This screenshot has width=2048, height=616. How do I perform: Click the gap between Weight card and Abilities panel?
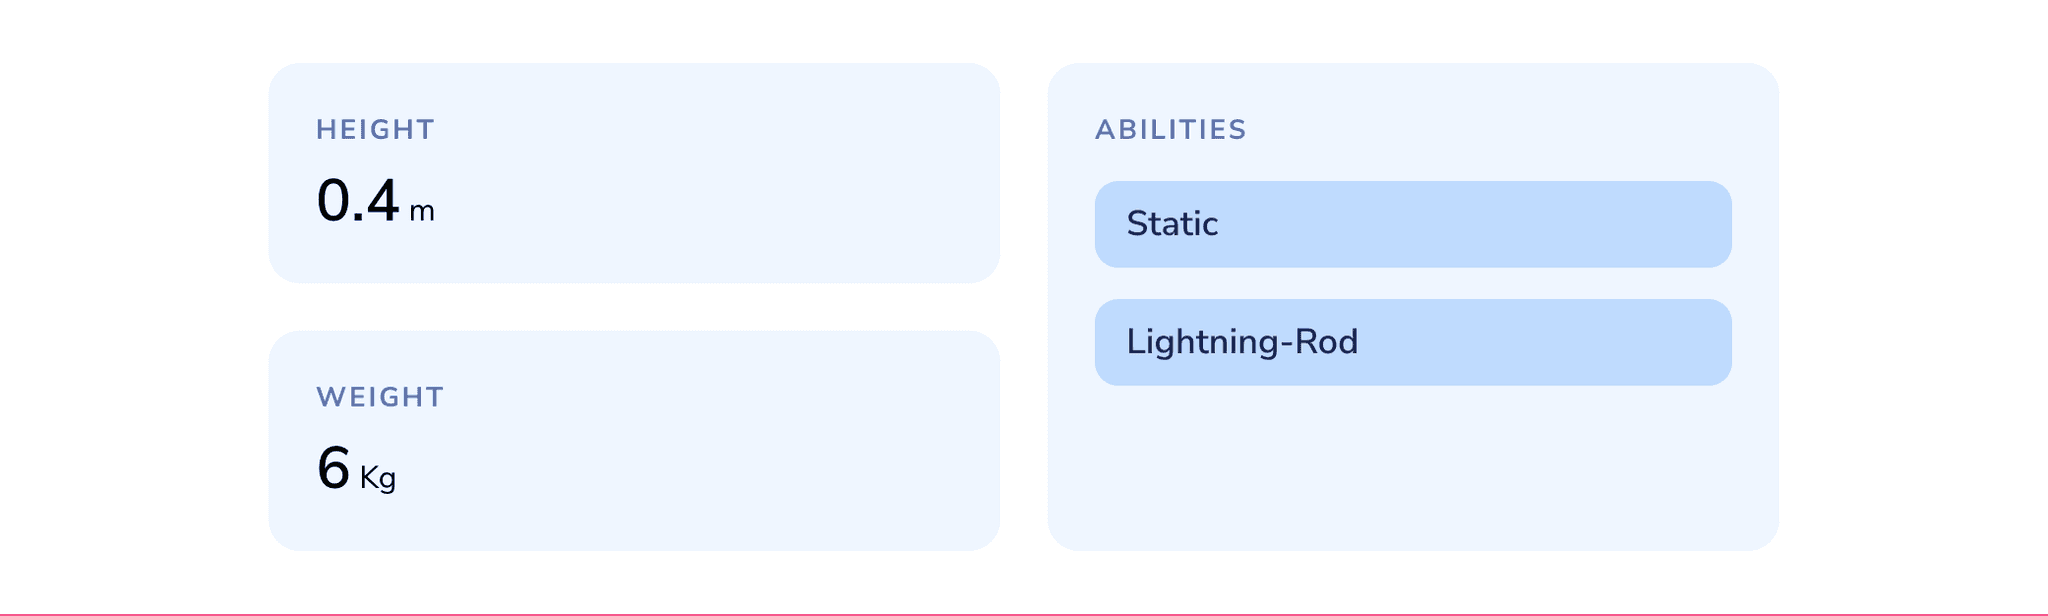pyautogui.click(x=1024, y=440)
